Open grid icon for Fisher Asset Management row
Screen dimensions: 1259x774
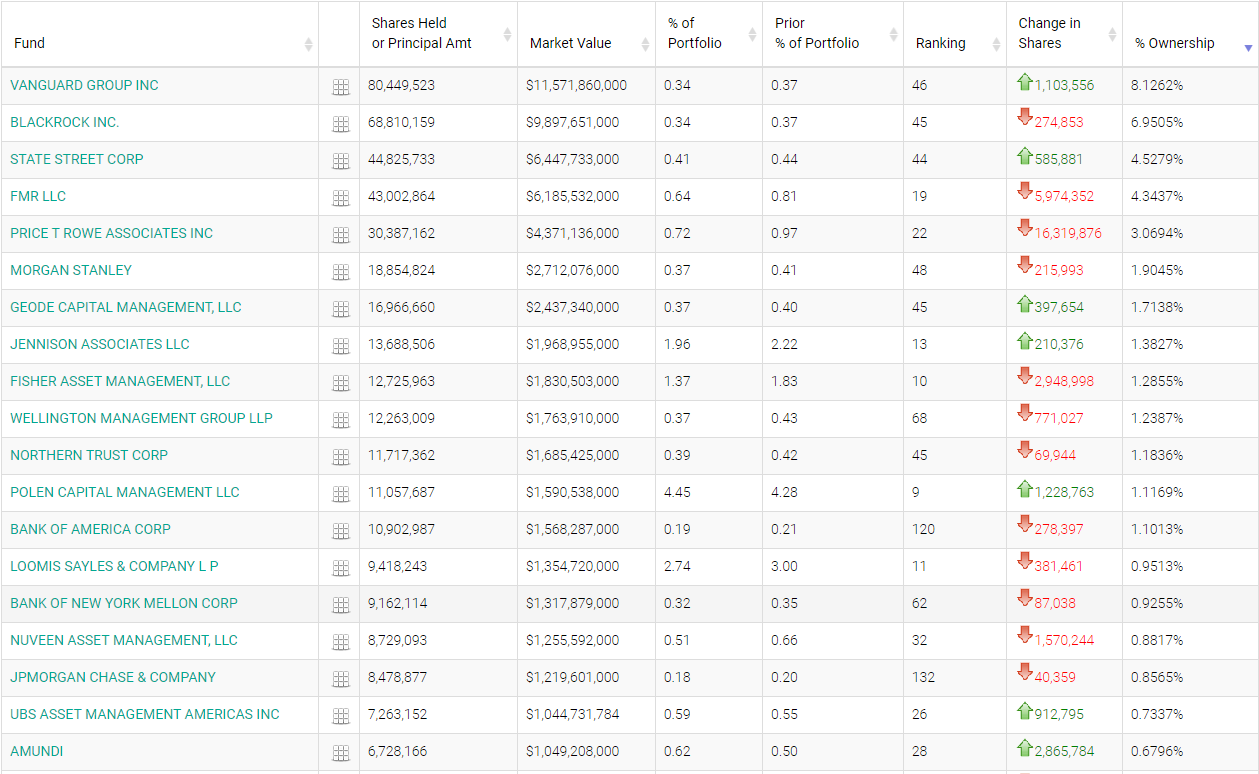340,383
